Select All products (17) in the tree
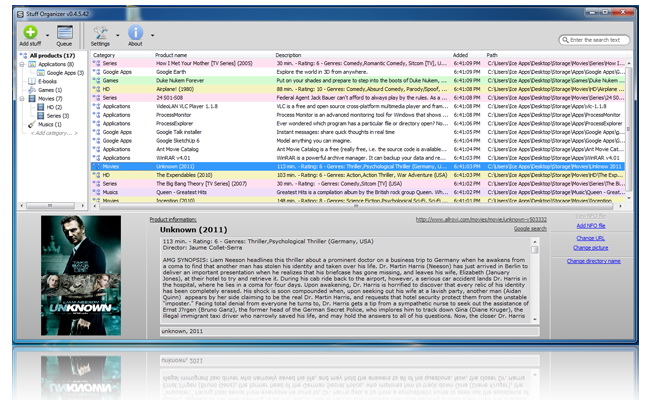This screenshot has width=650, height=400. (x=52, y=55)
